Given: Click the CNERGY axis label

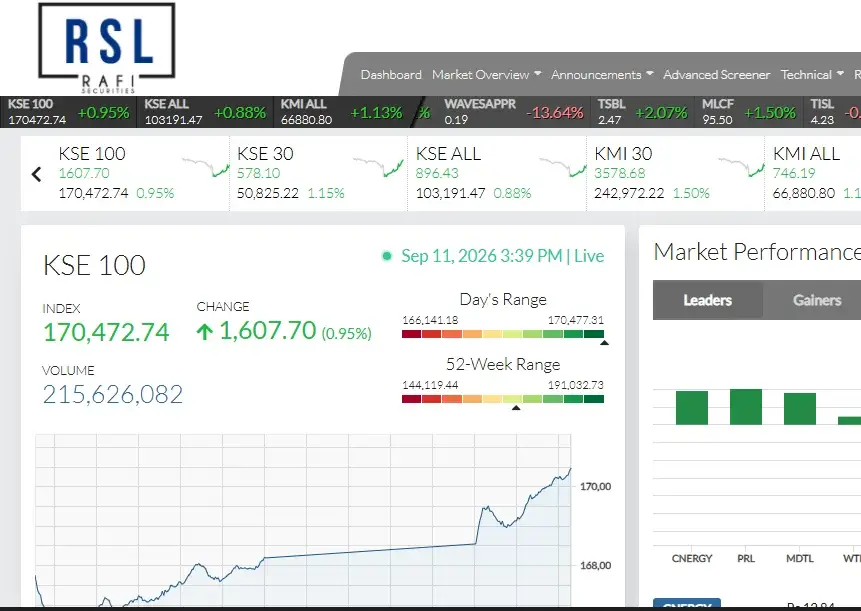Looking at the screenshot, I should coord(691,558).
